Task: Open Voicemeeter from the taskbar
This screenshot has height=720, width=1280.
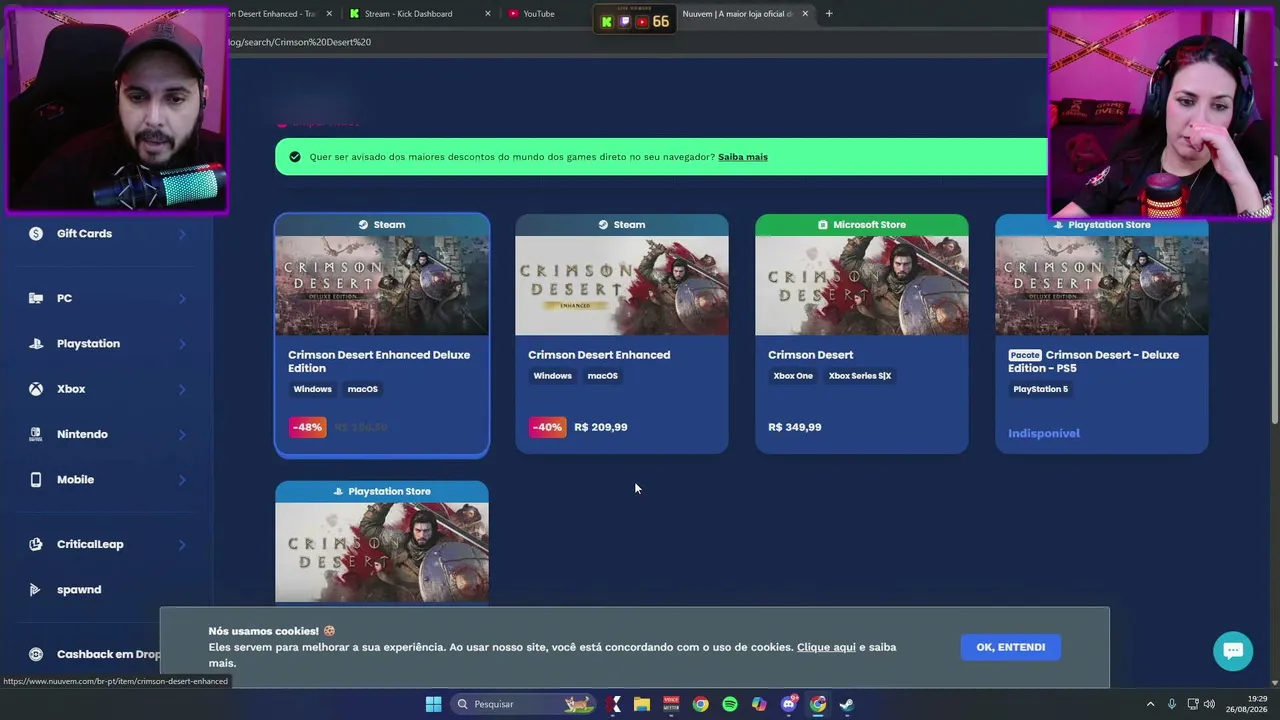Action: click(x=671, y=704)
